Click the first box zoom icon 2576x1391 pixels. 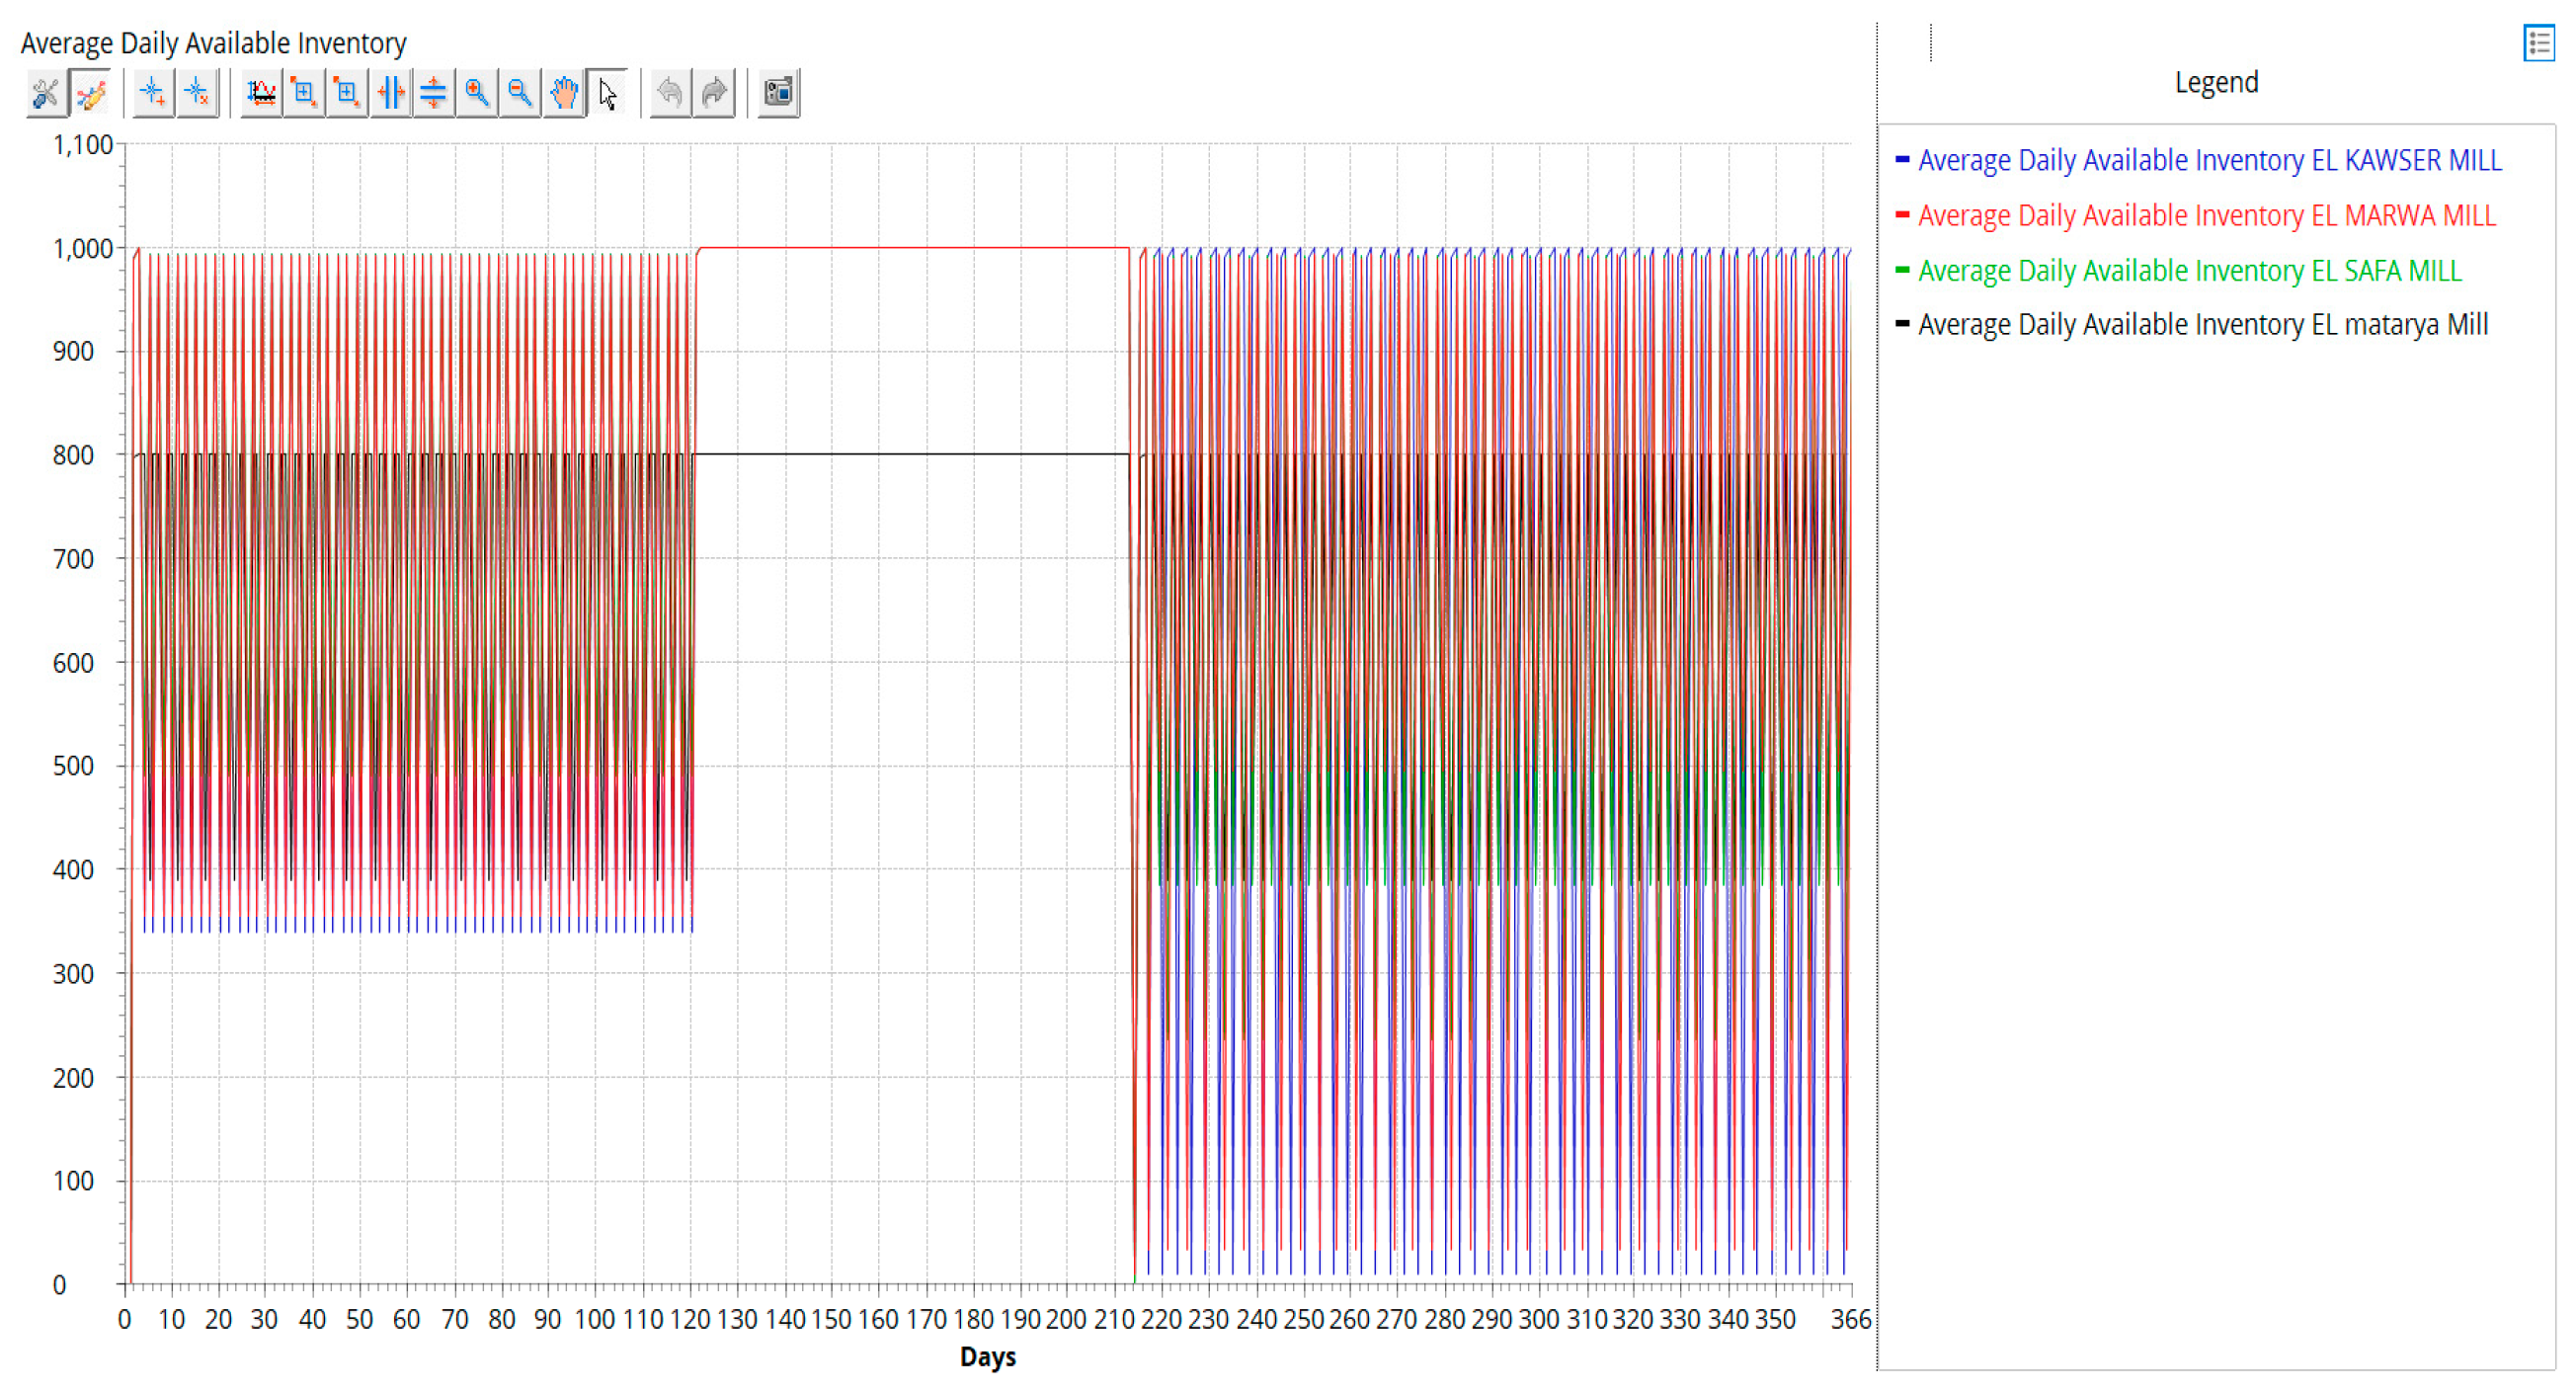pyautogui.click(x=304, y=94)
